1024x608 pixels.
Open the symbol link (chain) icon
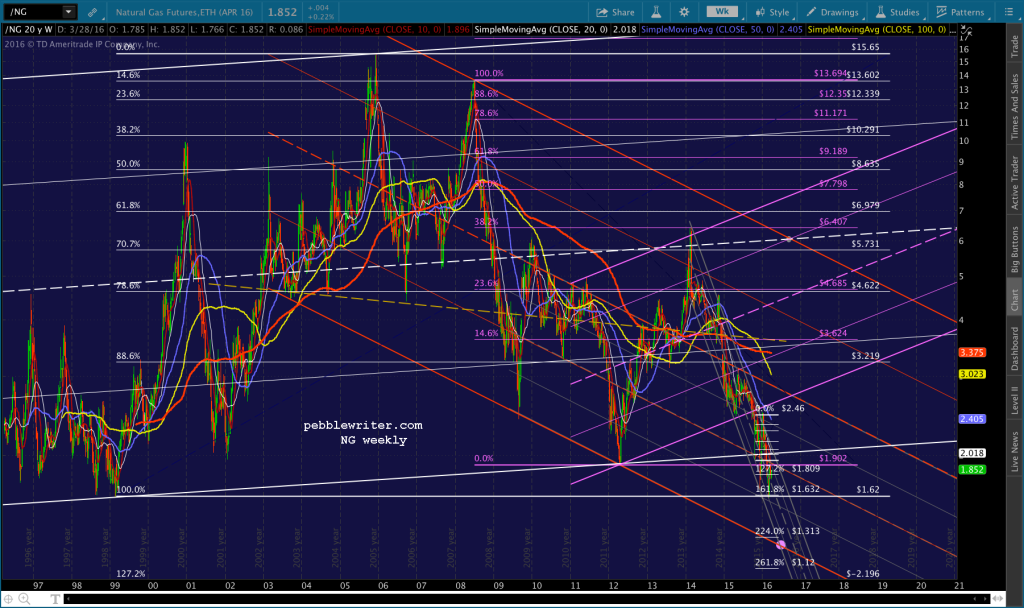(x=93, y=12)
